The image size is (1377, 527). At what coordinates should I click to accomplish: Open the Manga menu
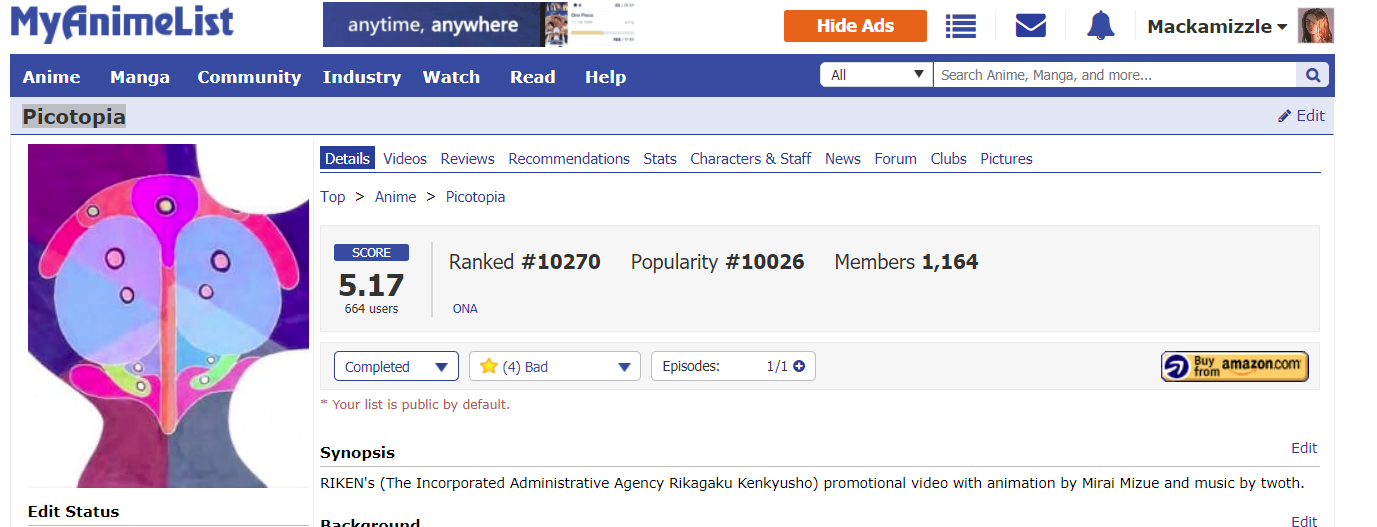click(140, 77)
